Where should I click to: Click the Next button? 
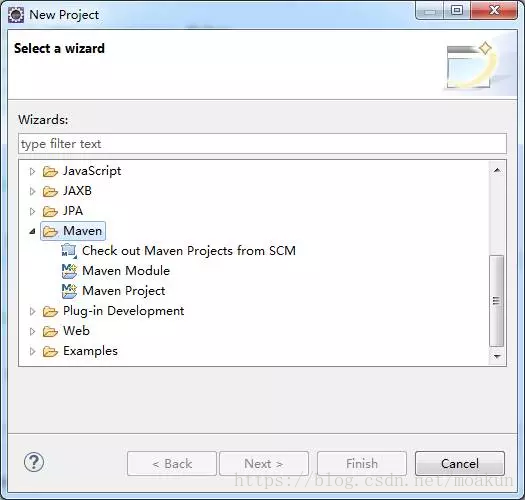click(264, 463)
